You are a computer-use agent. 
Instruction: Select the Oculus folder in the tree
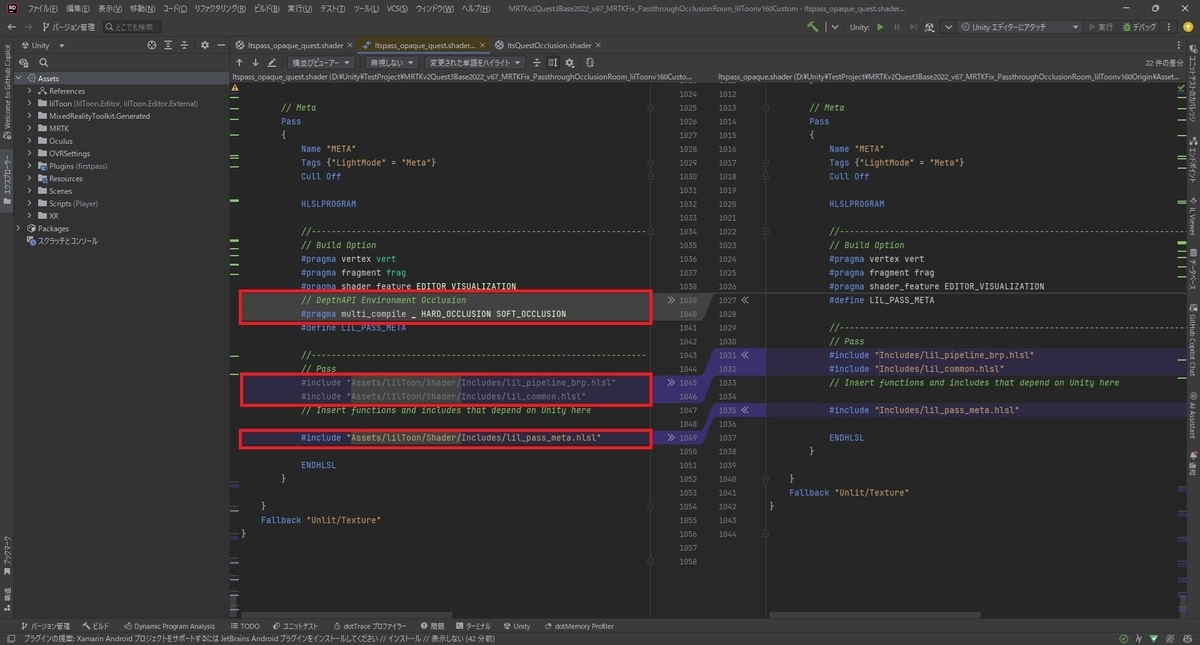tap(60, 141)
